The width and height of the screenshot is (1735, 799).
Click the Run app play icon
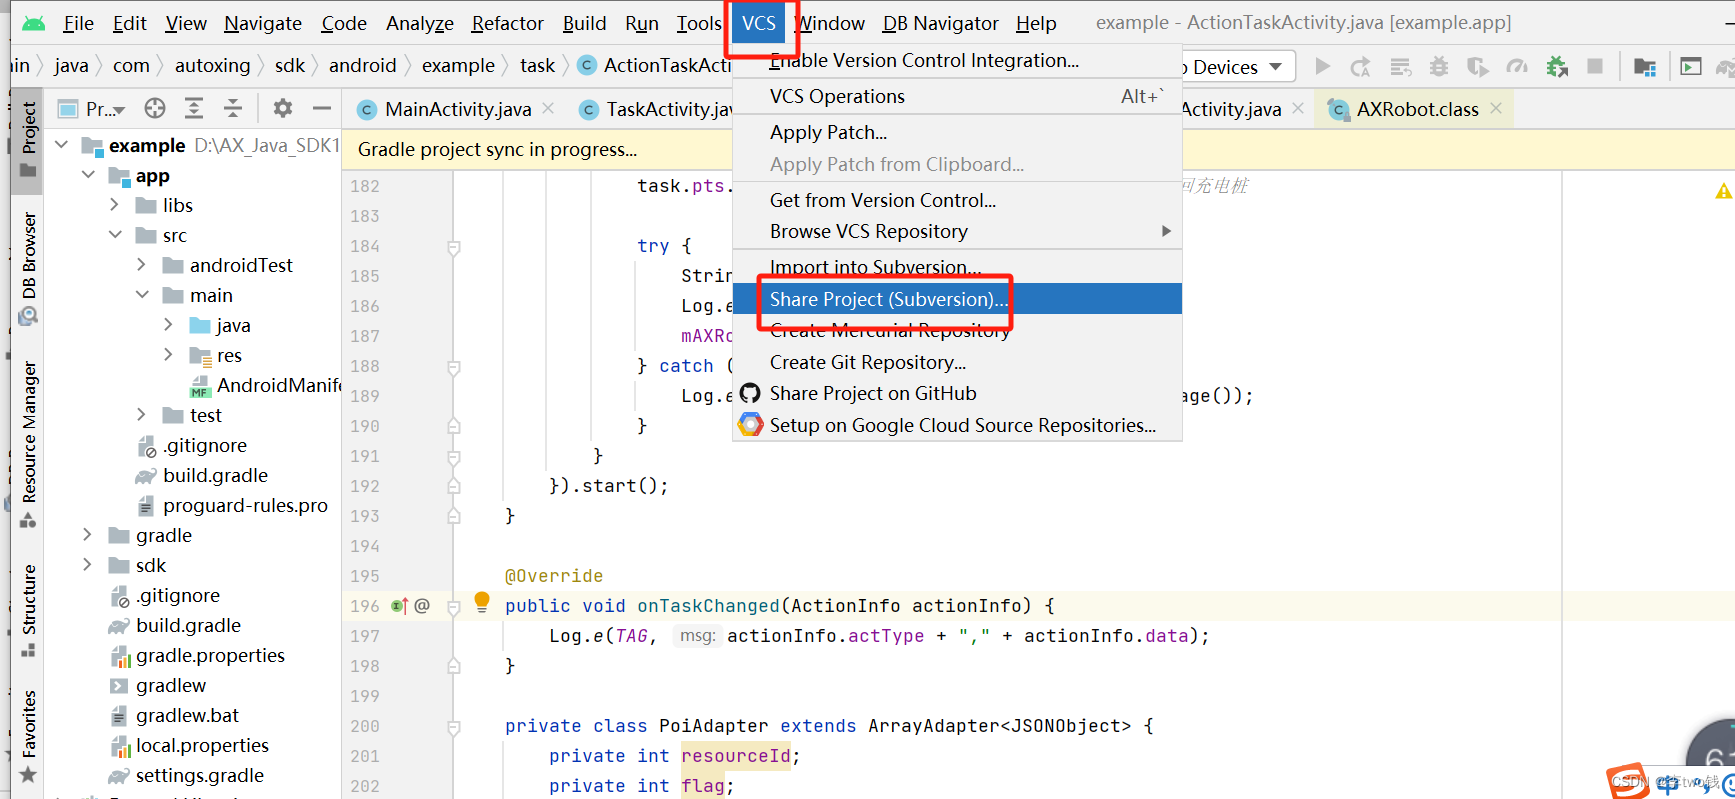tap(1322, 67)
